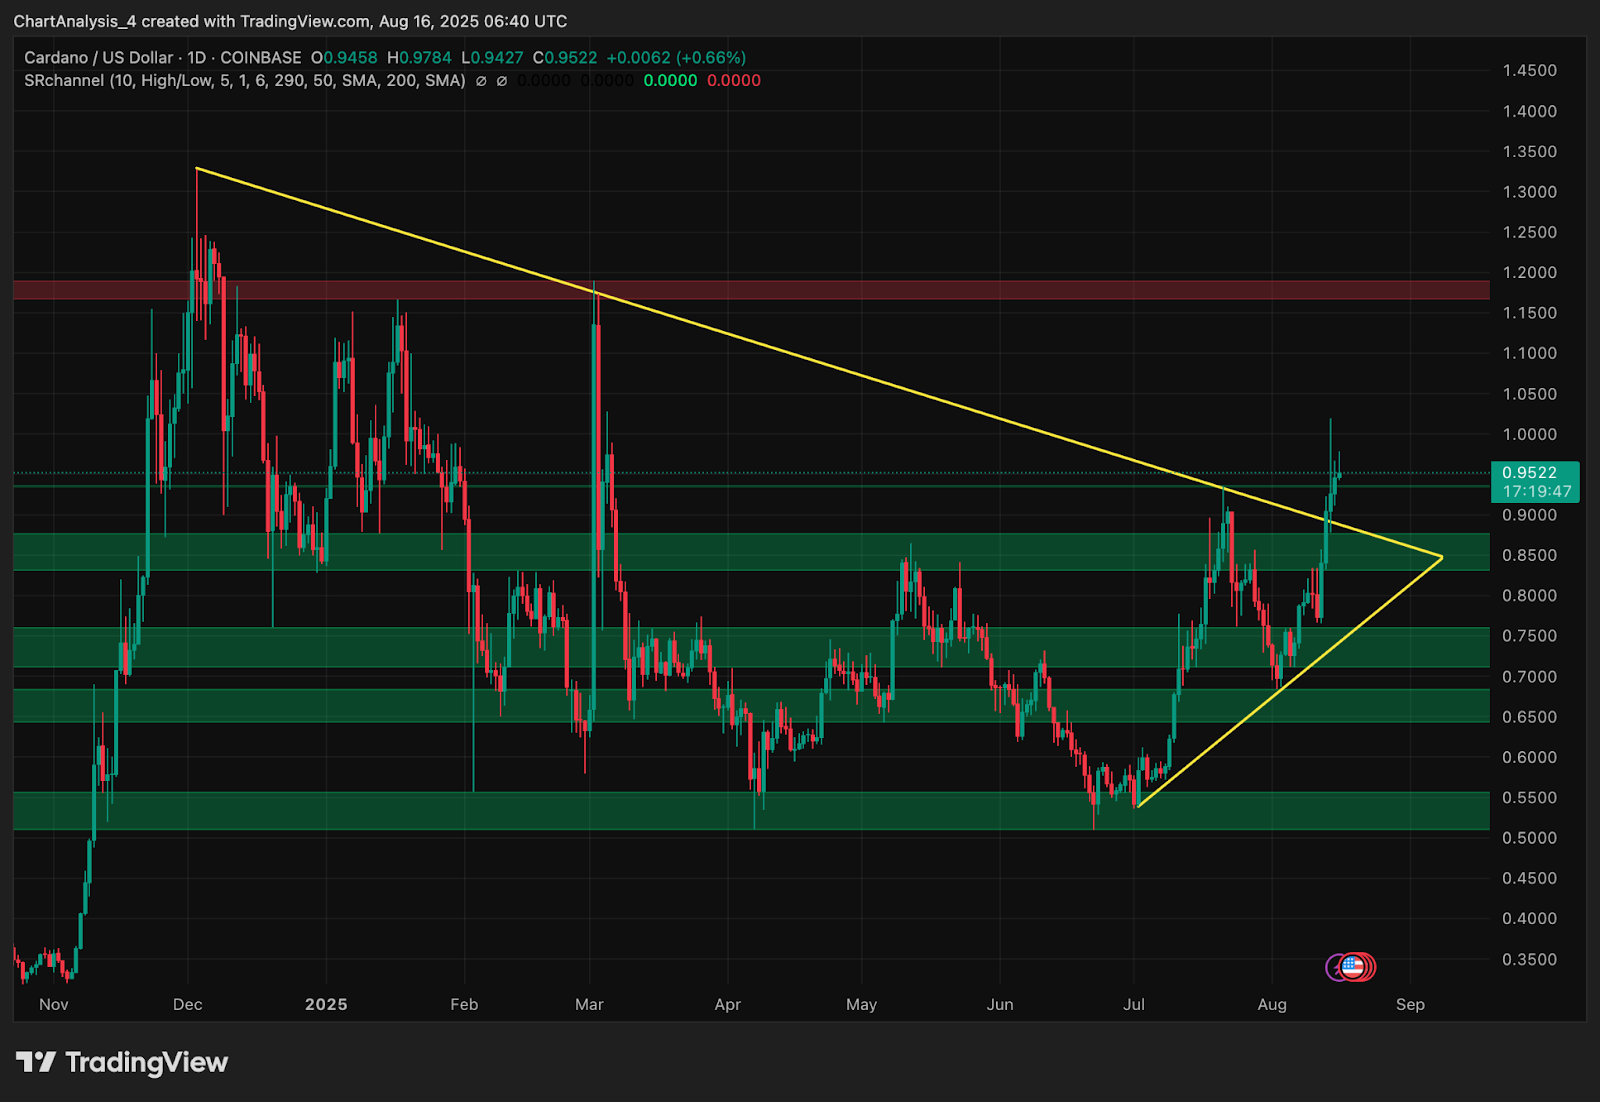The image size is (1600, 1102).
Task: Click the +0.0062 (+0.66%) change value
Action: click(x=676, y=58)
